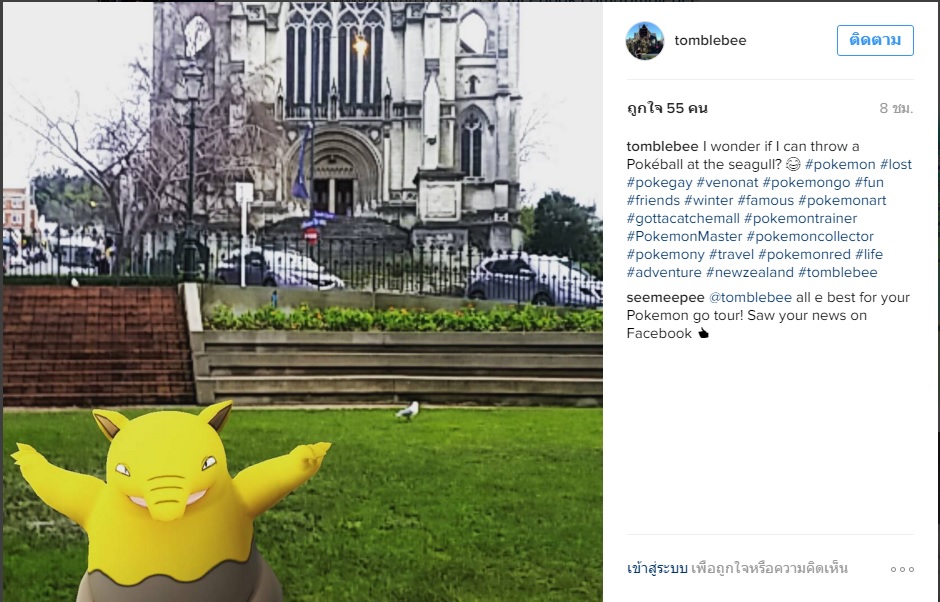
Task: Click the #tomblebee hashtag
Action: pyautogui.click(x=837, y=272)
